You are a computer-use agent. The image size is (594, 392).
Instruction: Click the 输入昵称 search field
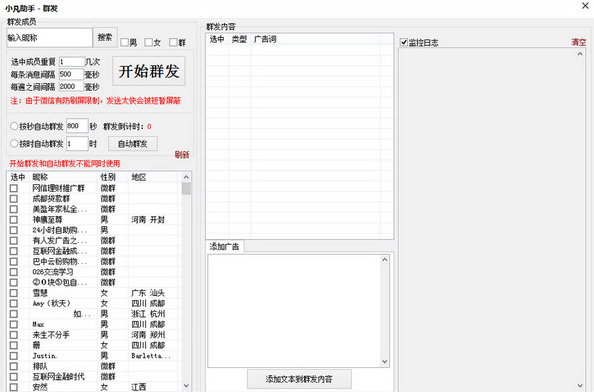click(49, 37)
